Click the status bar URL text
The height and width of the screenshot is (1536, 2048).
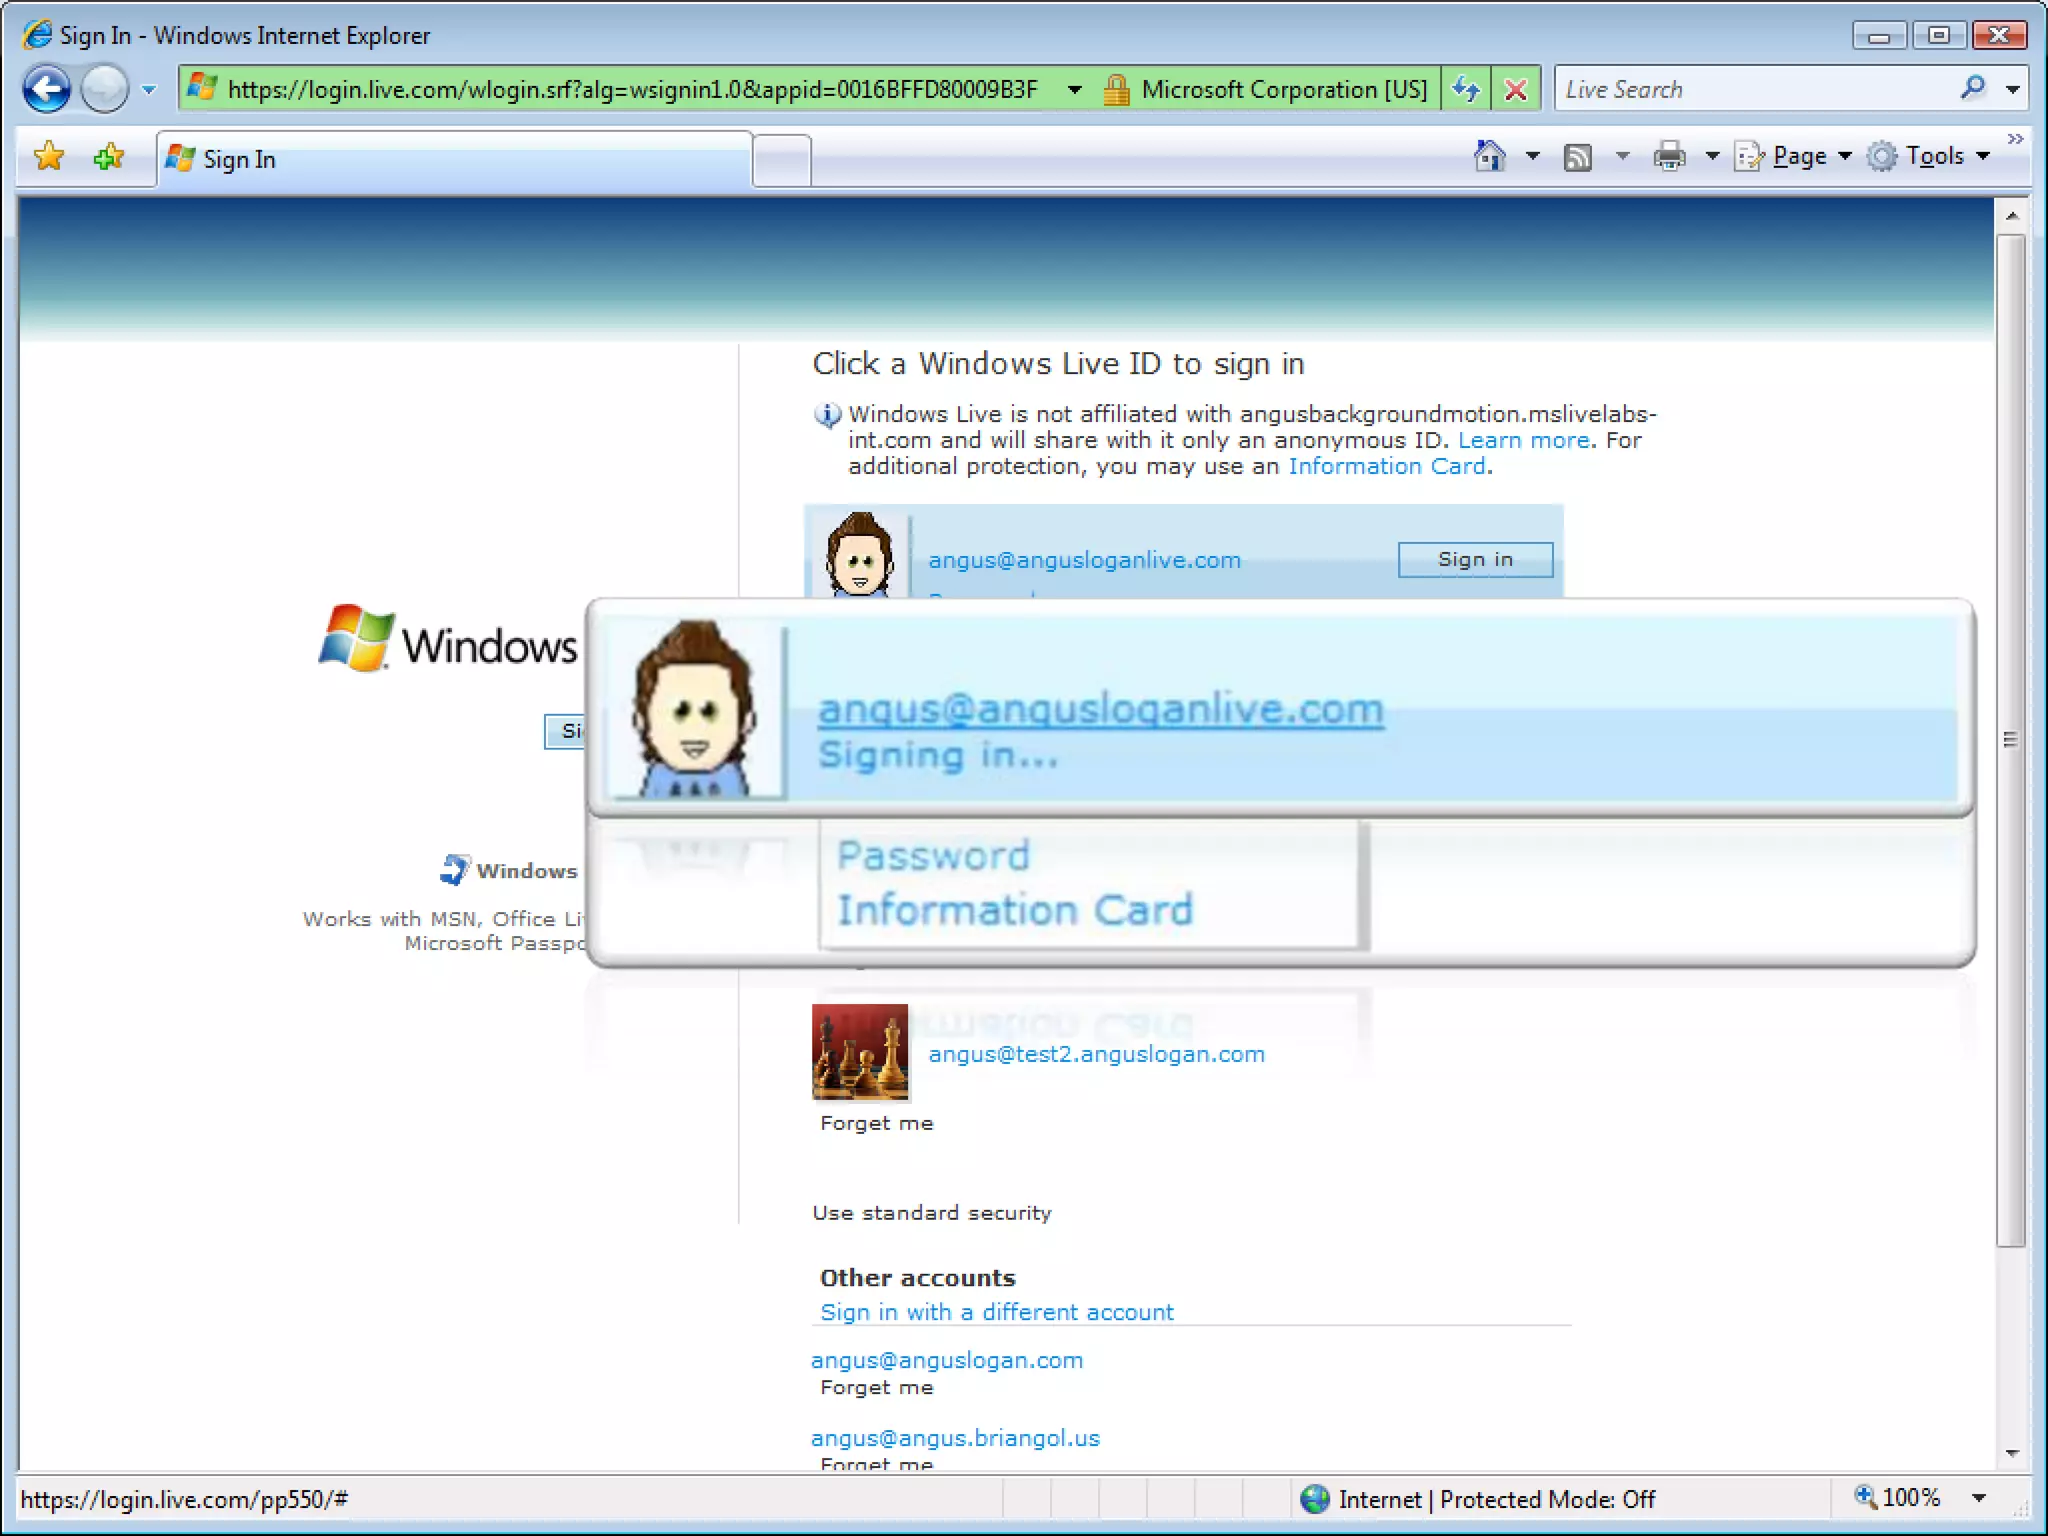coord(184,1499)
